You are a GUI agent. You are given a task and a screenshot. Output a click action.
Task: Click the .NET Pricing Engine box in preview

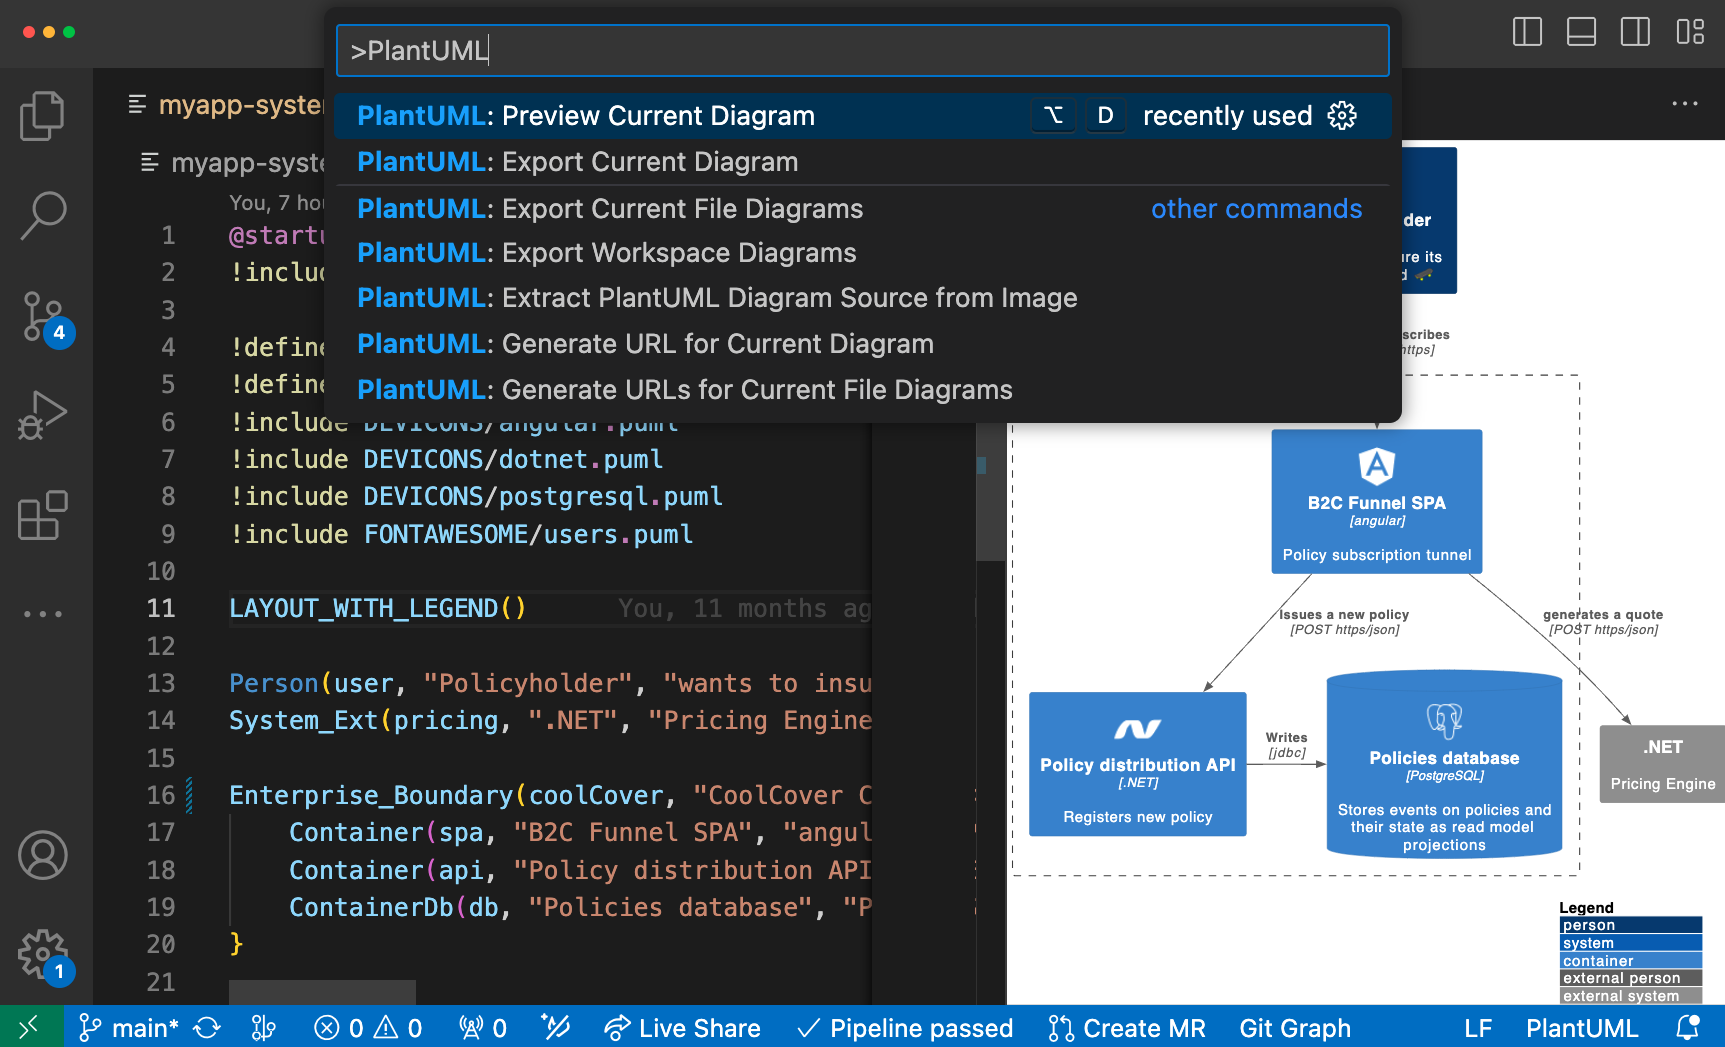pos(1662,764)
